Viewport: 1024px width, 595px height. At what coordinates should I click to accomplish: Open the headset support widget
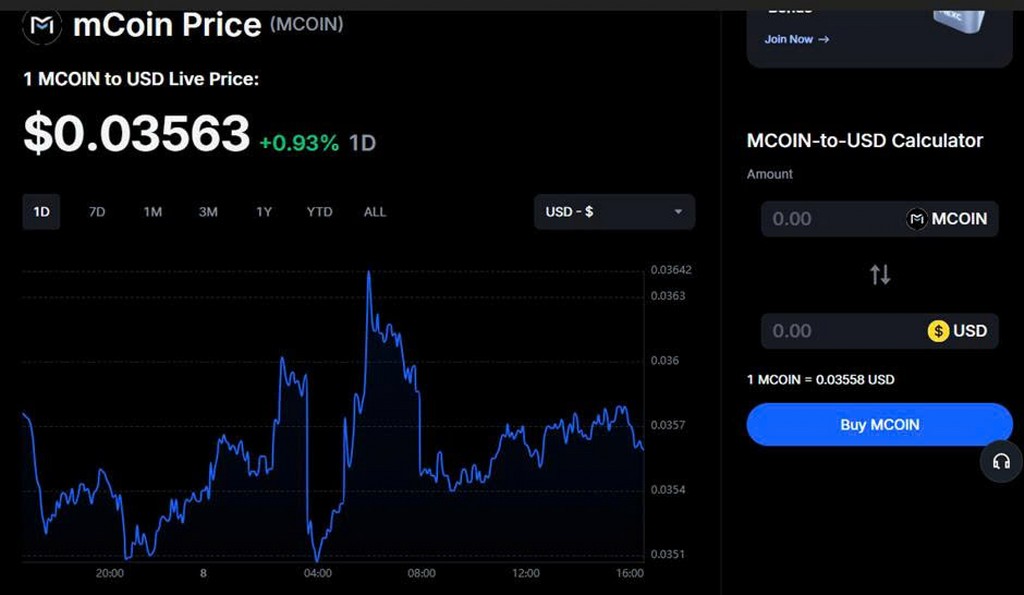coord(1003,462)
